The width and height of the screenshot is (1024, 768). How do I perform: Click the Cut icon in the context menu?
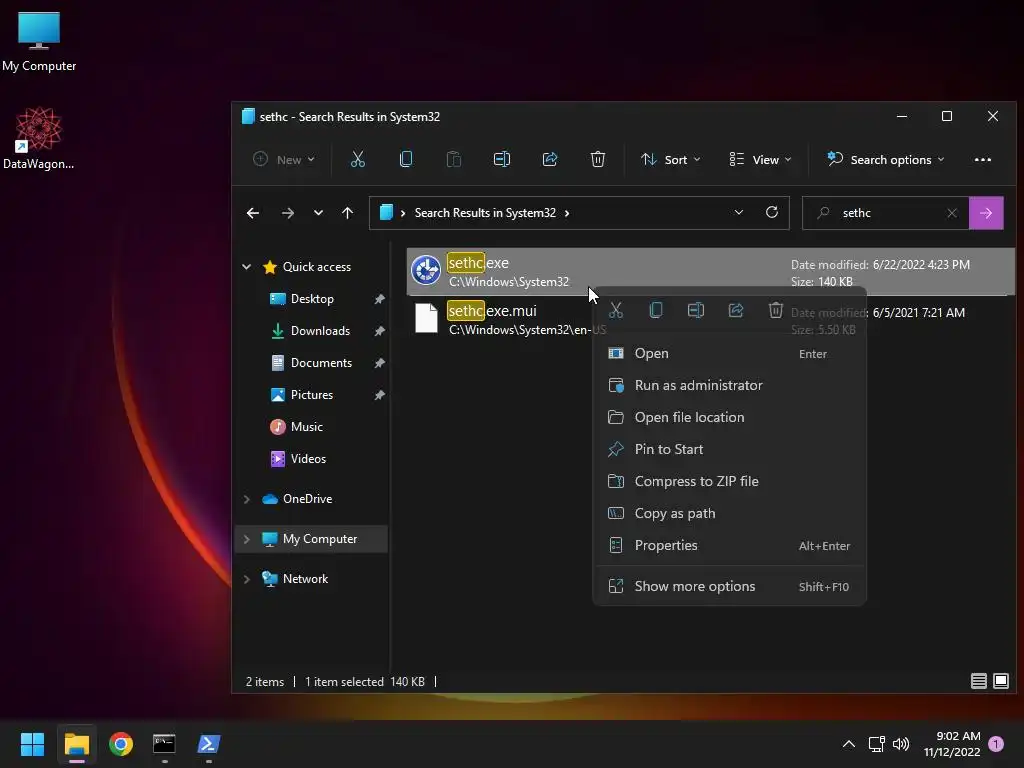pyautogui.click(x=616, y=310)
